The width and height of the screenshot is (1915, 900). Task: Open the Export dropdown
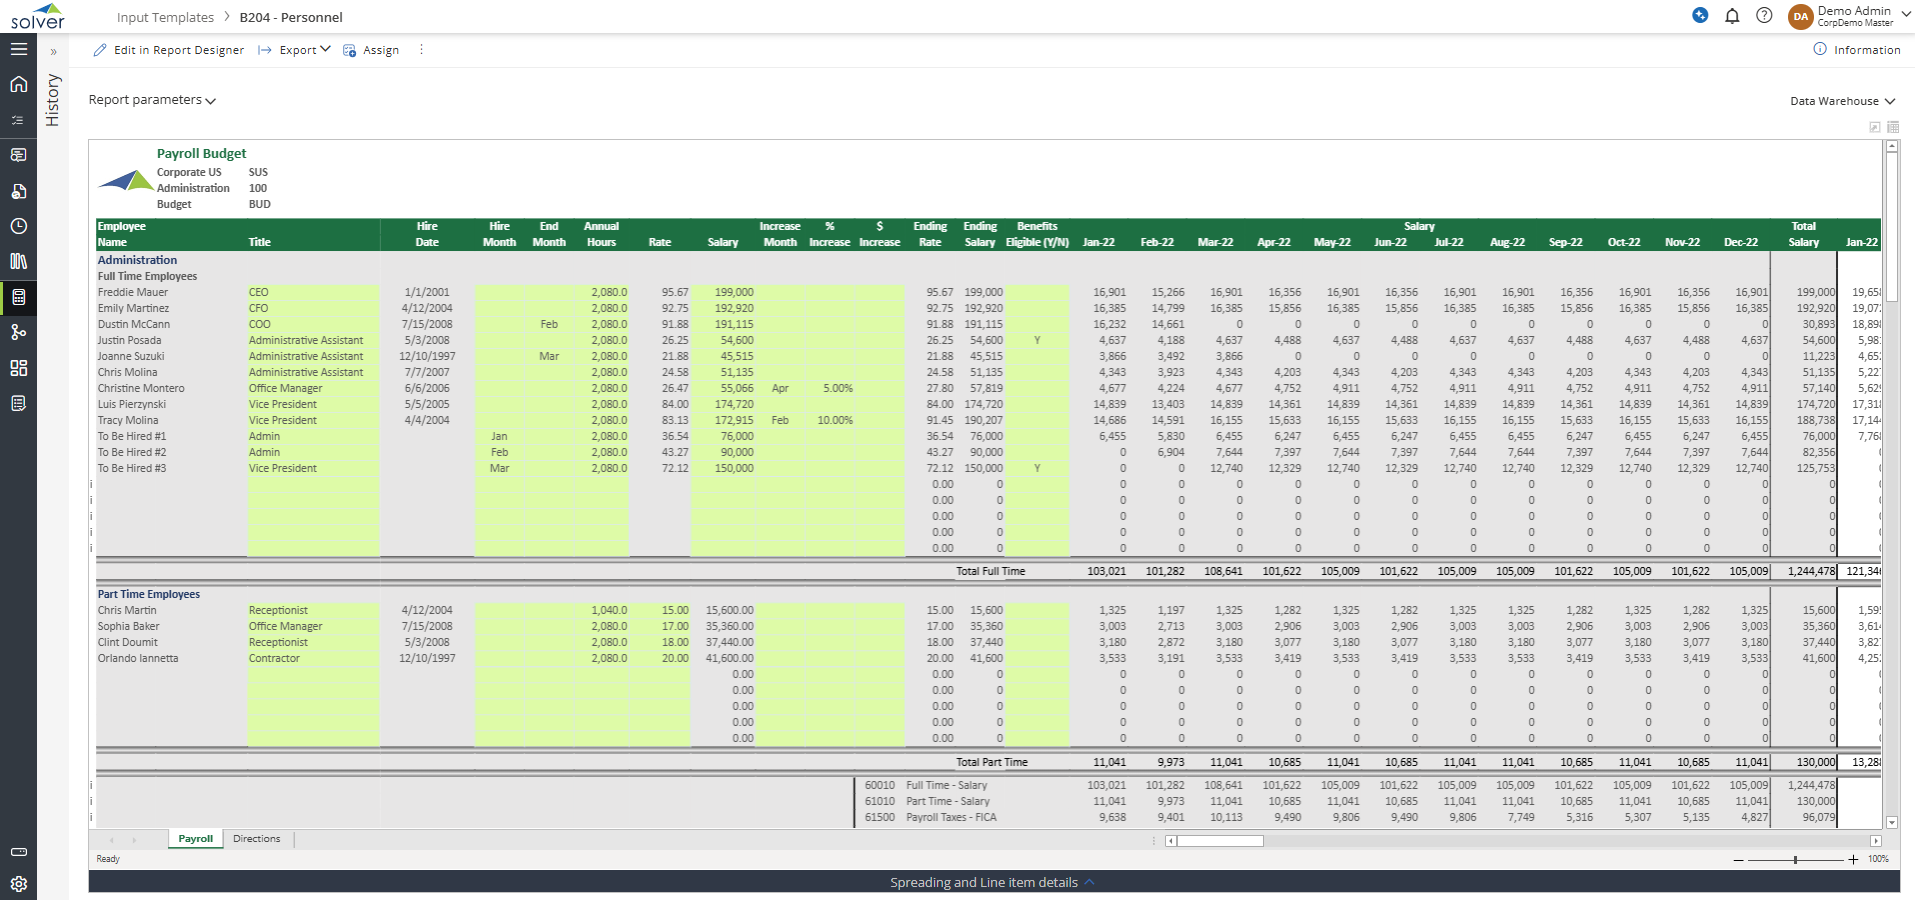coord(295,50)
